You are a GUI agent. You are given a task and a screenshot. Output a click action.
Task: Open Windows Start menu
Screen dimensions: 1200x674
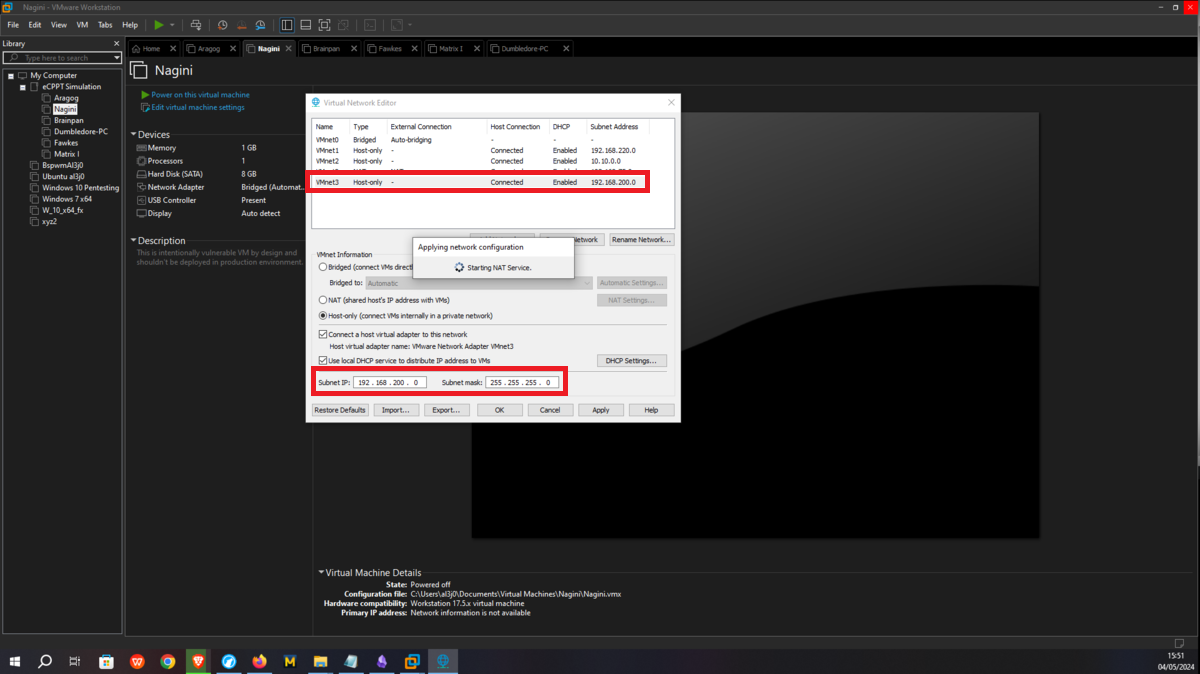tap(15, 661)
